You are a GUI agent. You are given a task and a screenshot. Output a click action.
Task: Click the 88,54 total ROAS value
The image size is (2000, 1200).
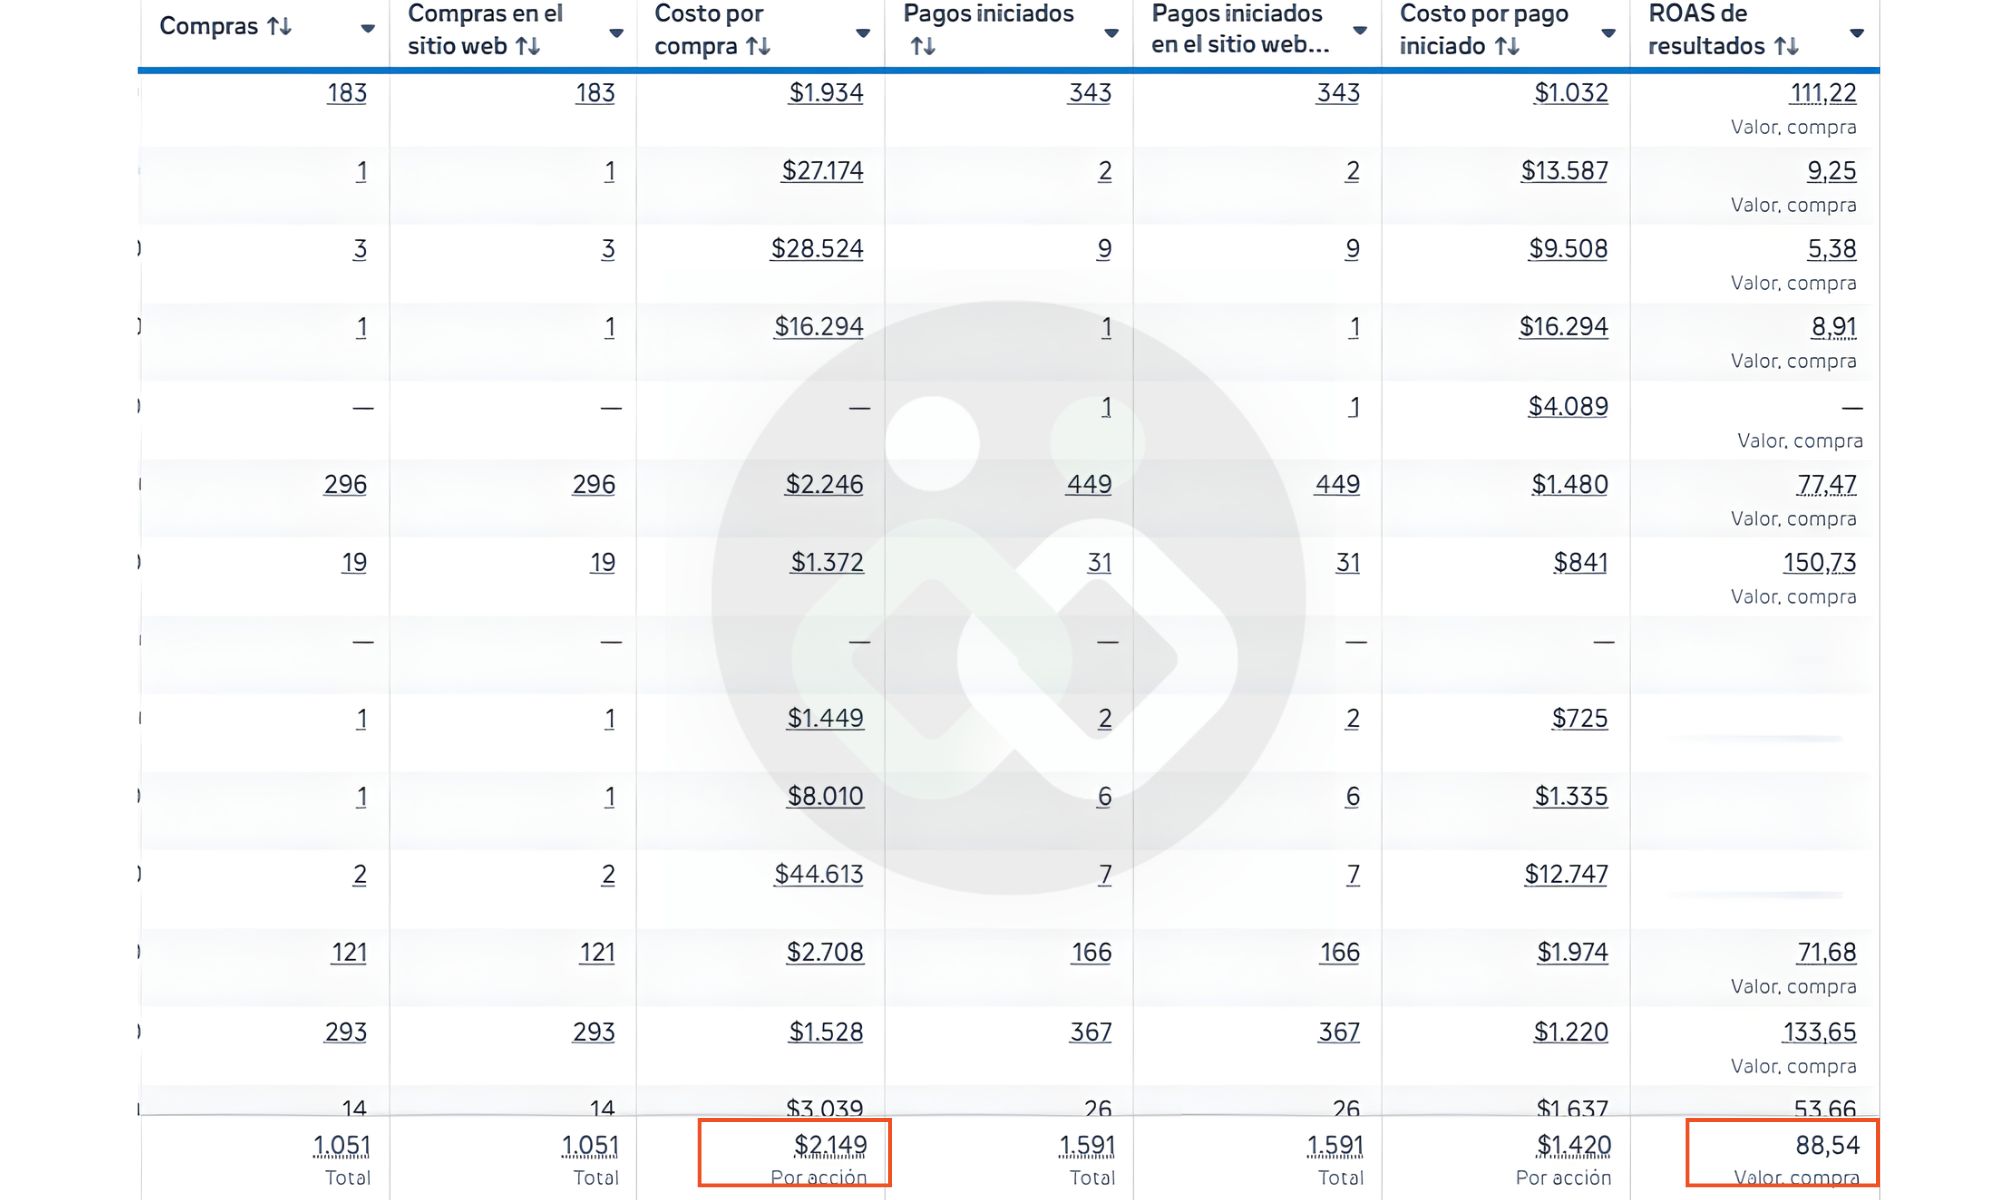coord(1827,1145)
